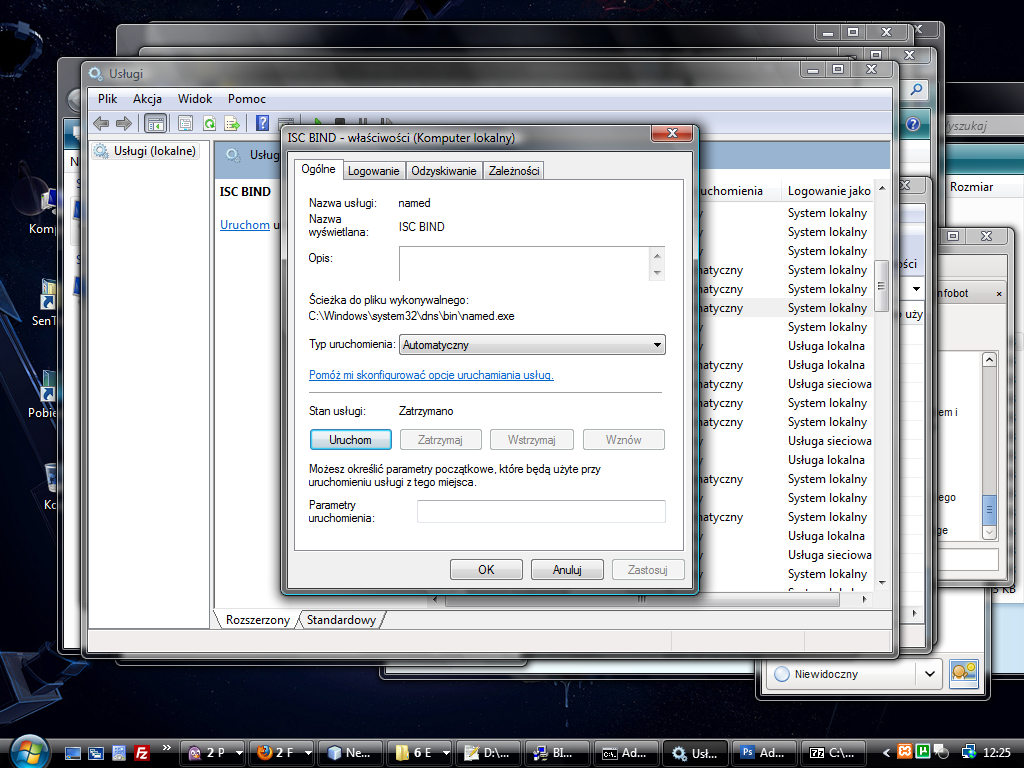Select Usługi (lokalne) in the tree
The image size is (1024, 768).
[154, 151]
